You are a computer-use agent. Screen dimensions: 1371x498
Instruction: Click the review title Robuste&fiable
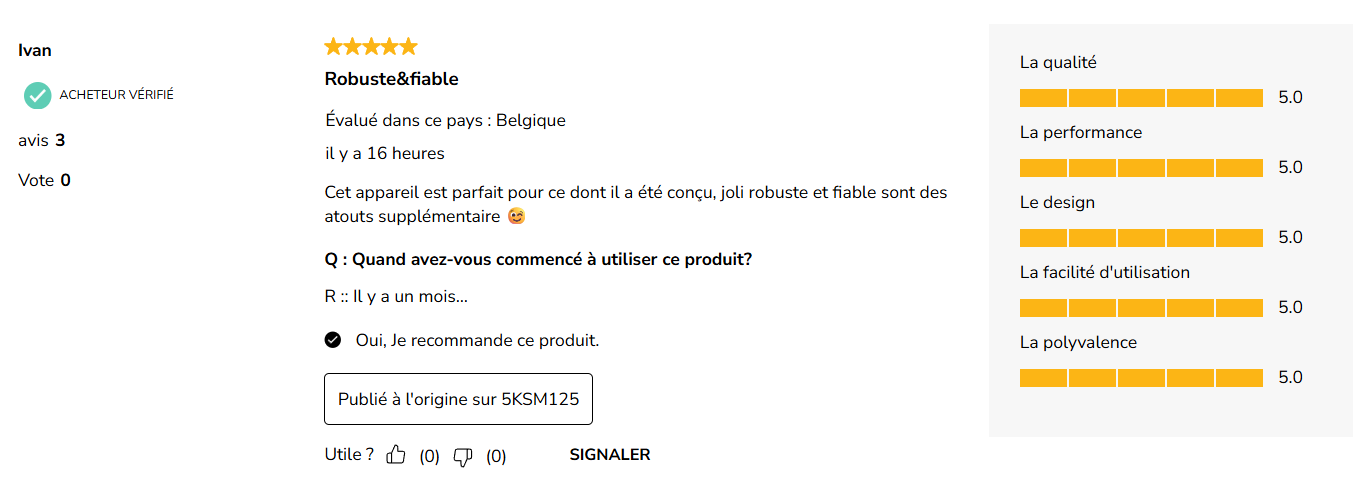391,79
